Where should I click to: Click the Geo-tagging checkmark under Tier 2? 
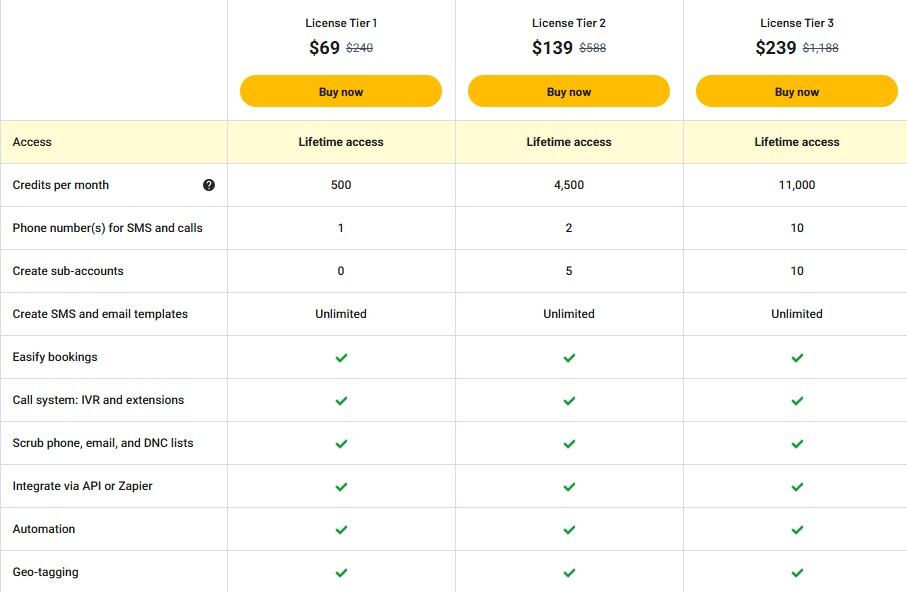[569, 572]
